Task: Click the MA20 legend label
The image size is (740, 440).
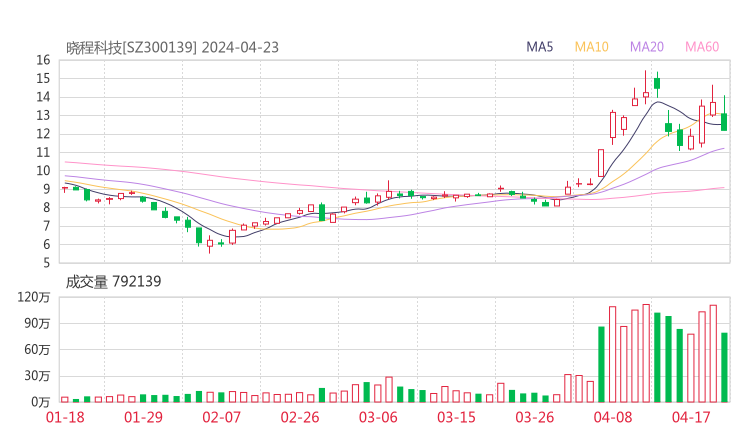Action: [647, 47]
